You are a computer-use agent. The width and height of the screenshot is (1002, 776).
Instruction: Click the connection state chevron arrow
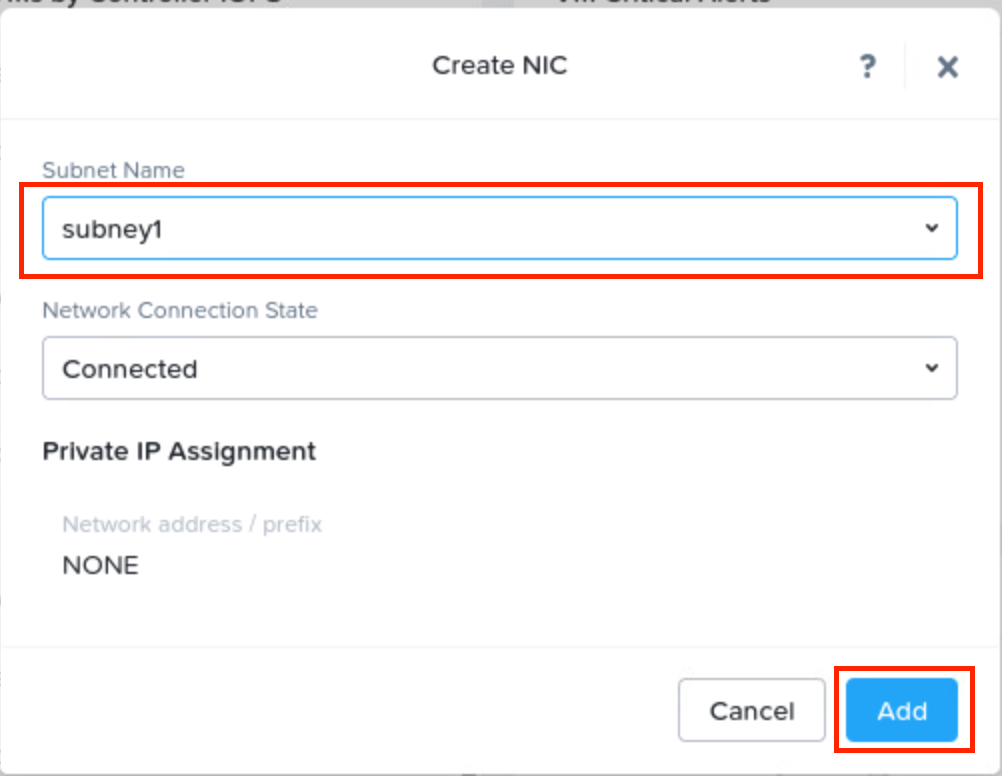932,368
